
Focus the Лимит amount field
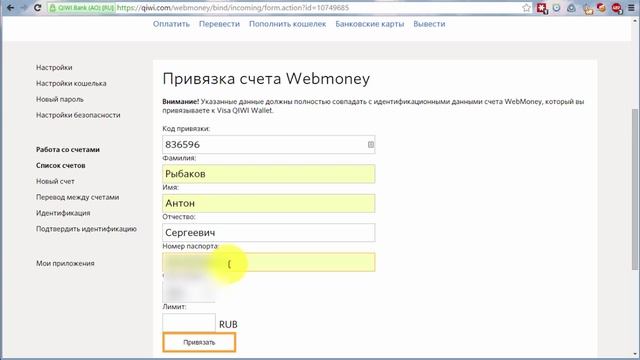(189, 323)
